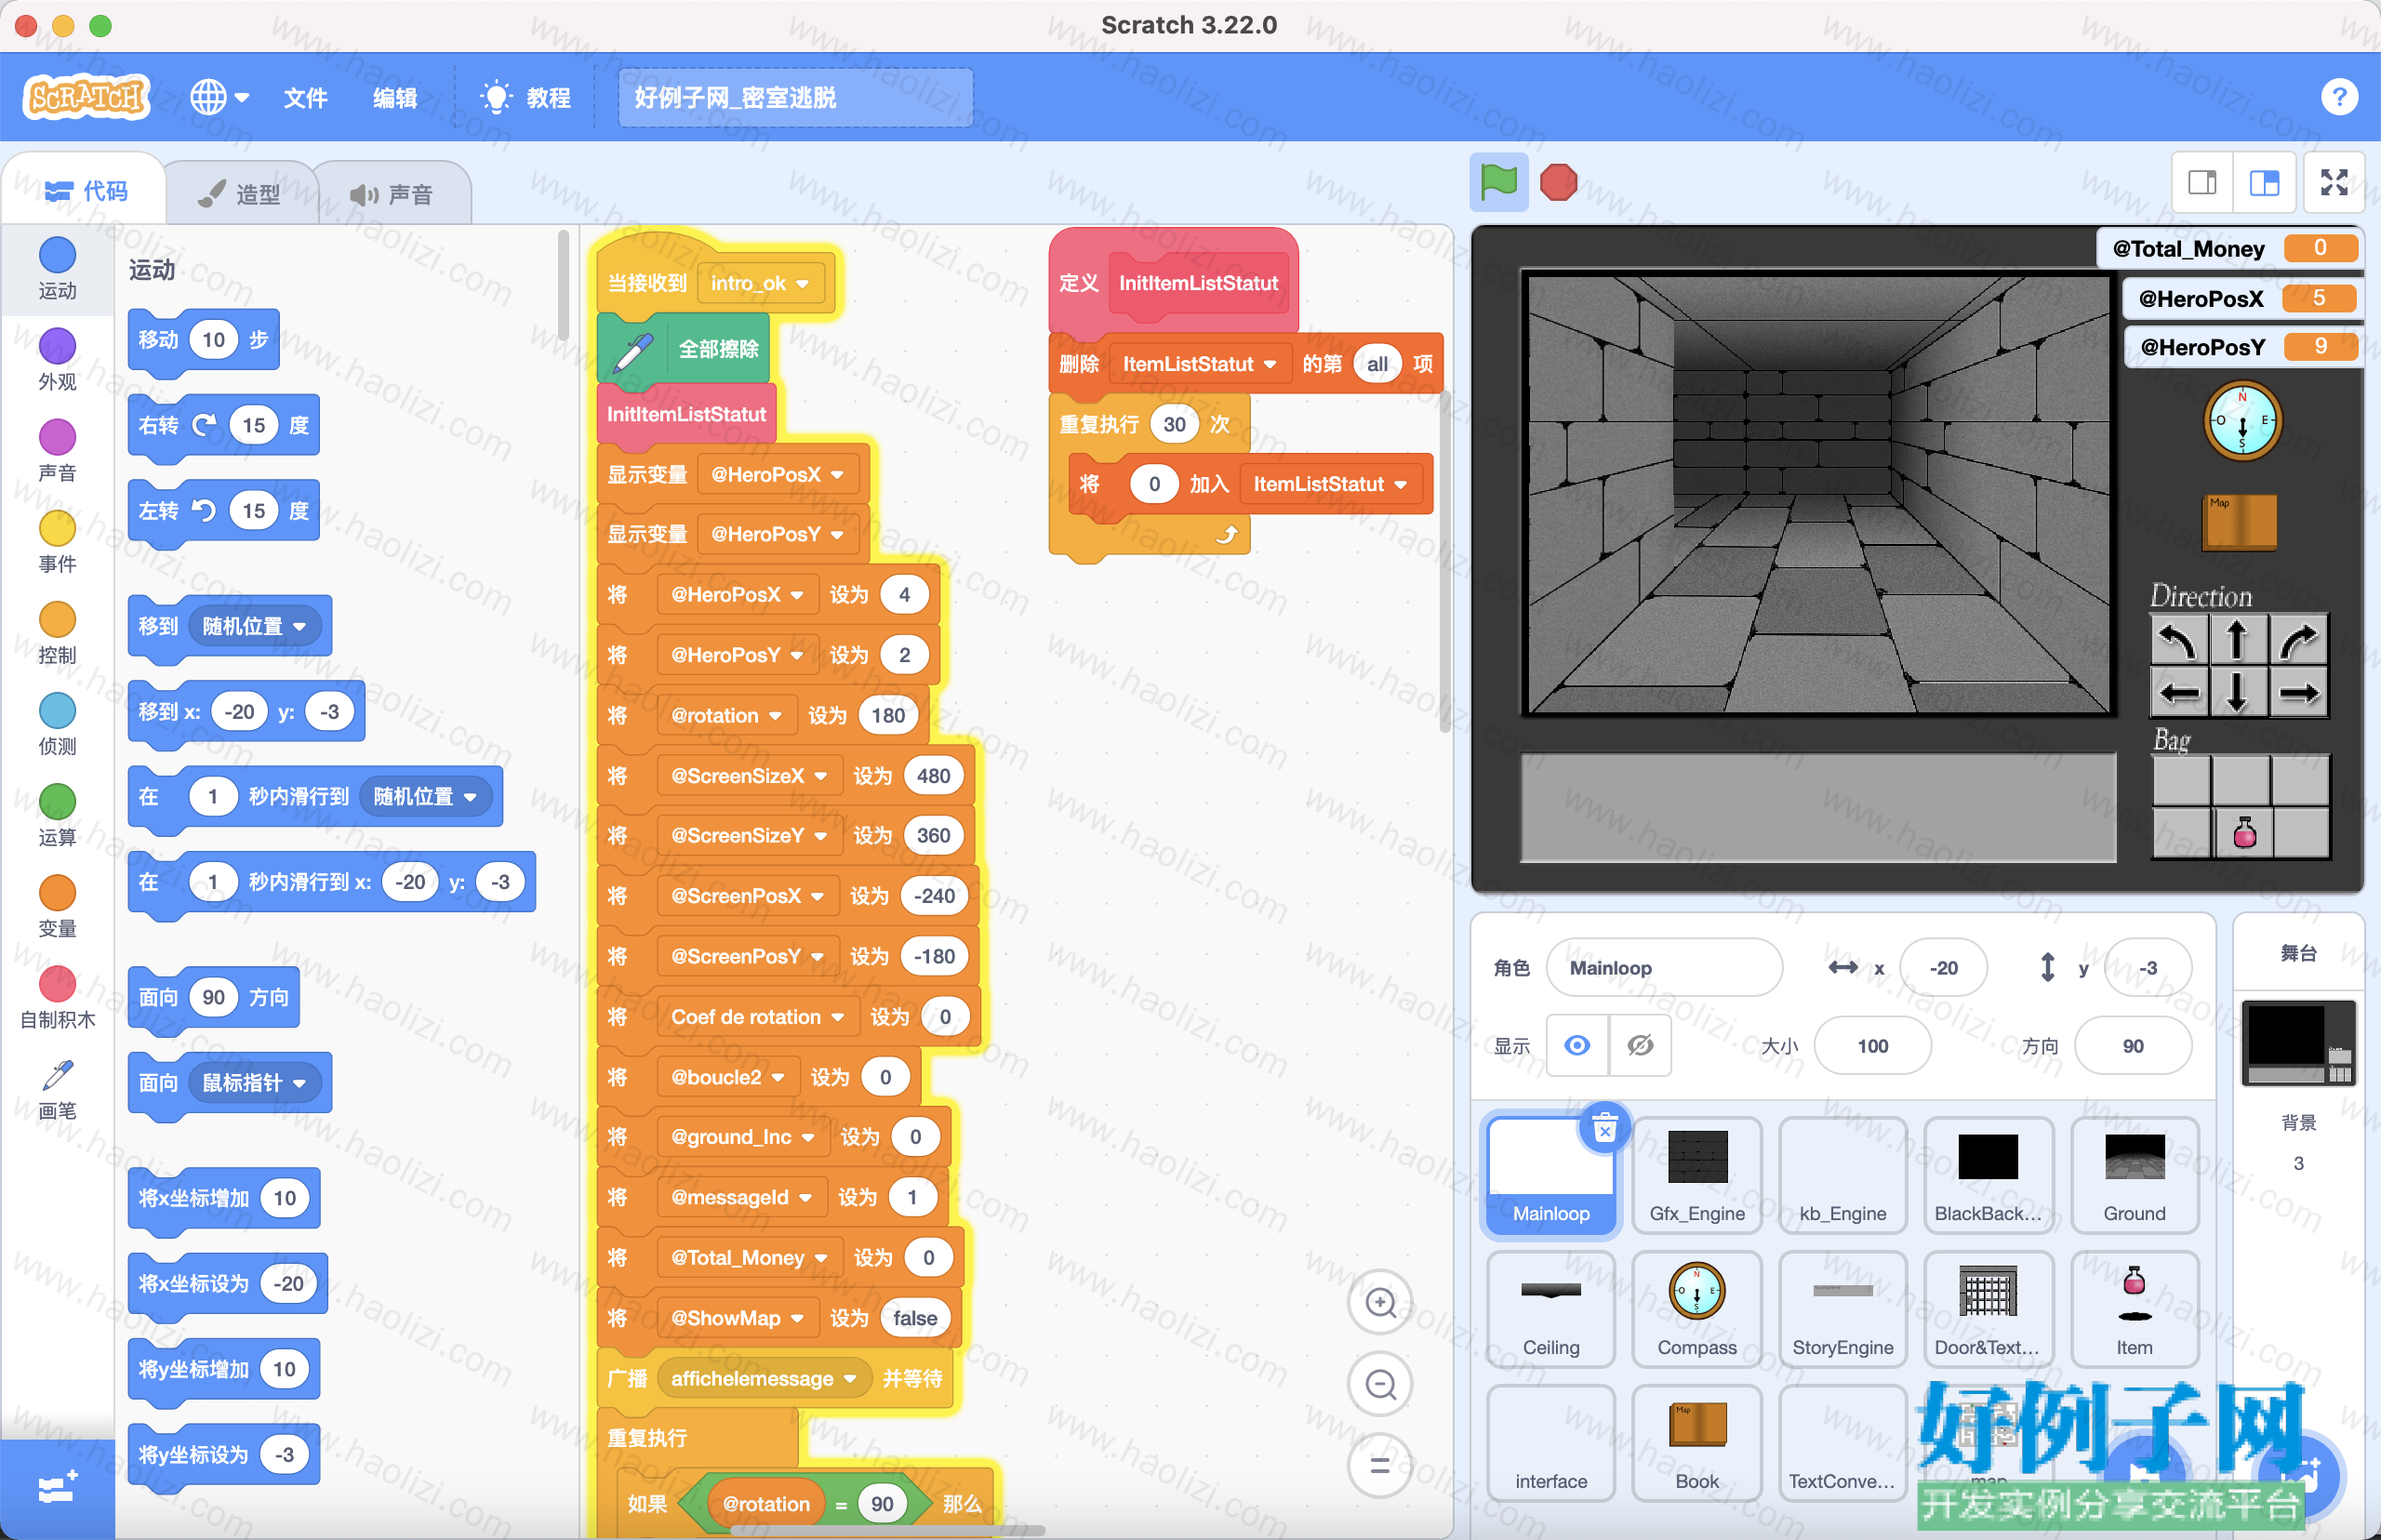Viewport: 2381px width, 1540px height.
Task: Click the help question mark icon
Action: click(2339, 97)
